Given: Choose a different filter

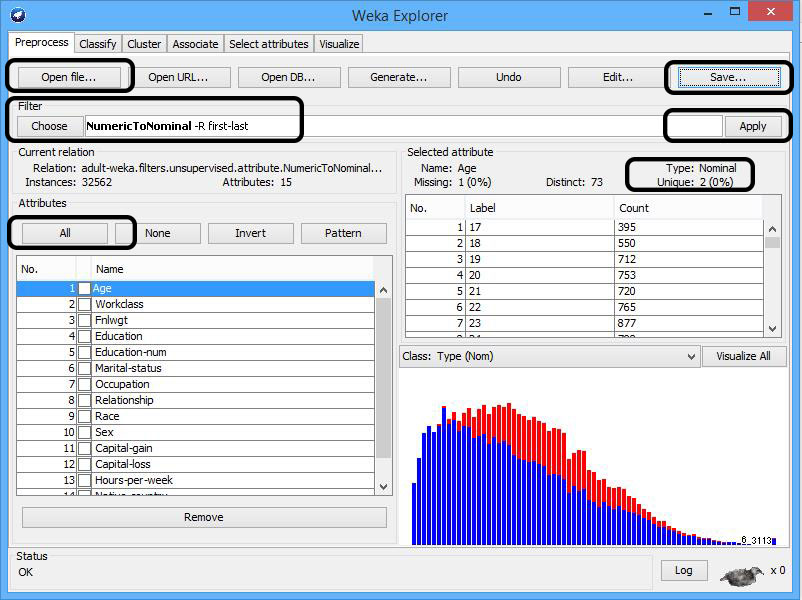Looking at the screenshot, I should click(49, 126).
